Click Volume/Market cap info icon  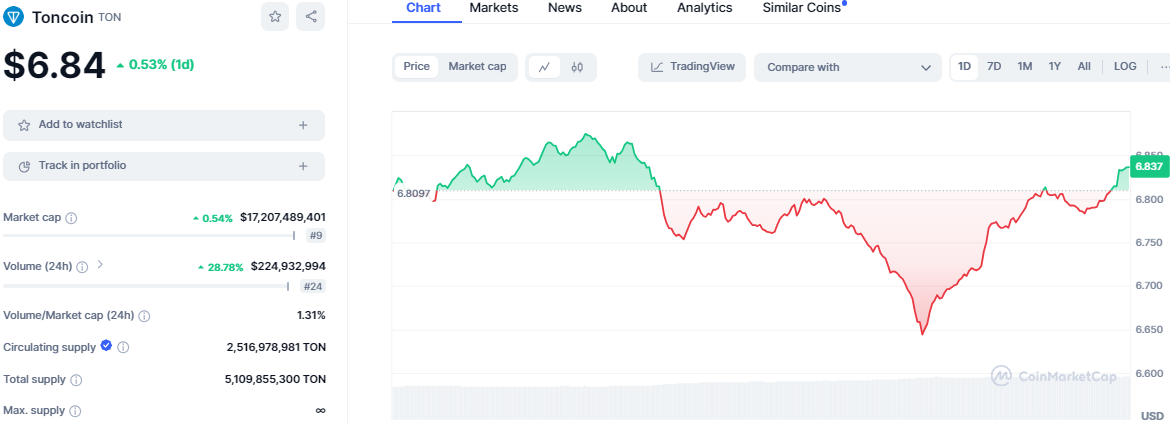click(144, 316)
